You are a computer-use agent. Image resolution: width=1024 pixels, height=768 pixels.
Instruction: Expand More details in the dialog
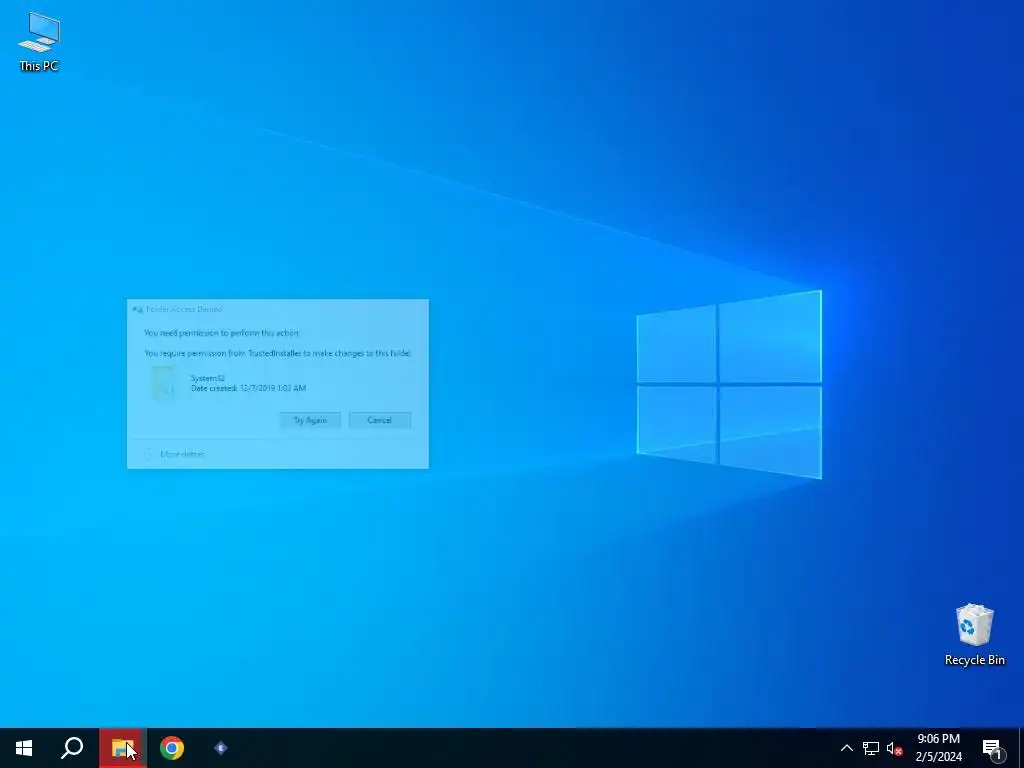pos(175,454)
